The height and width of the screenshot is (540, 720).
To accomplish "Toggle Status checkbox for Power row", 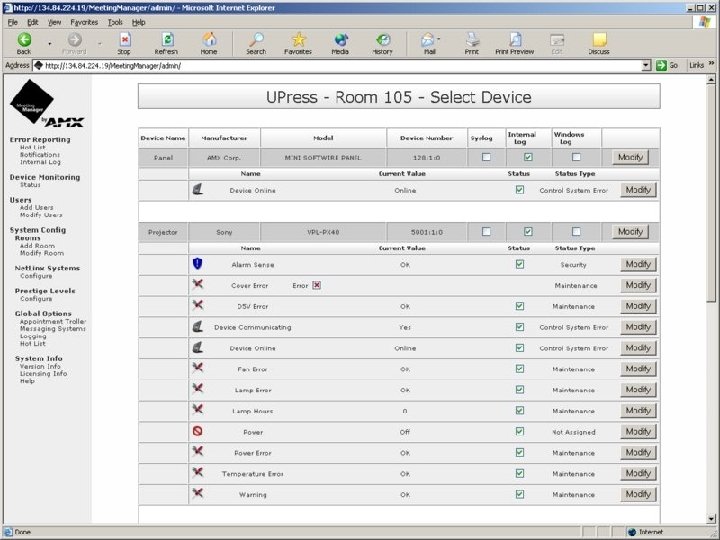I will click(x=519, y=431).
